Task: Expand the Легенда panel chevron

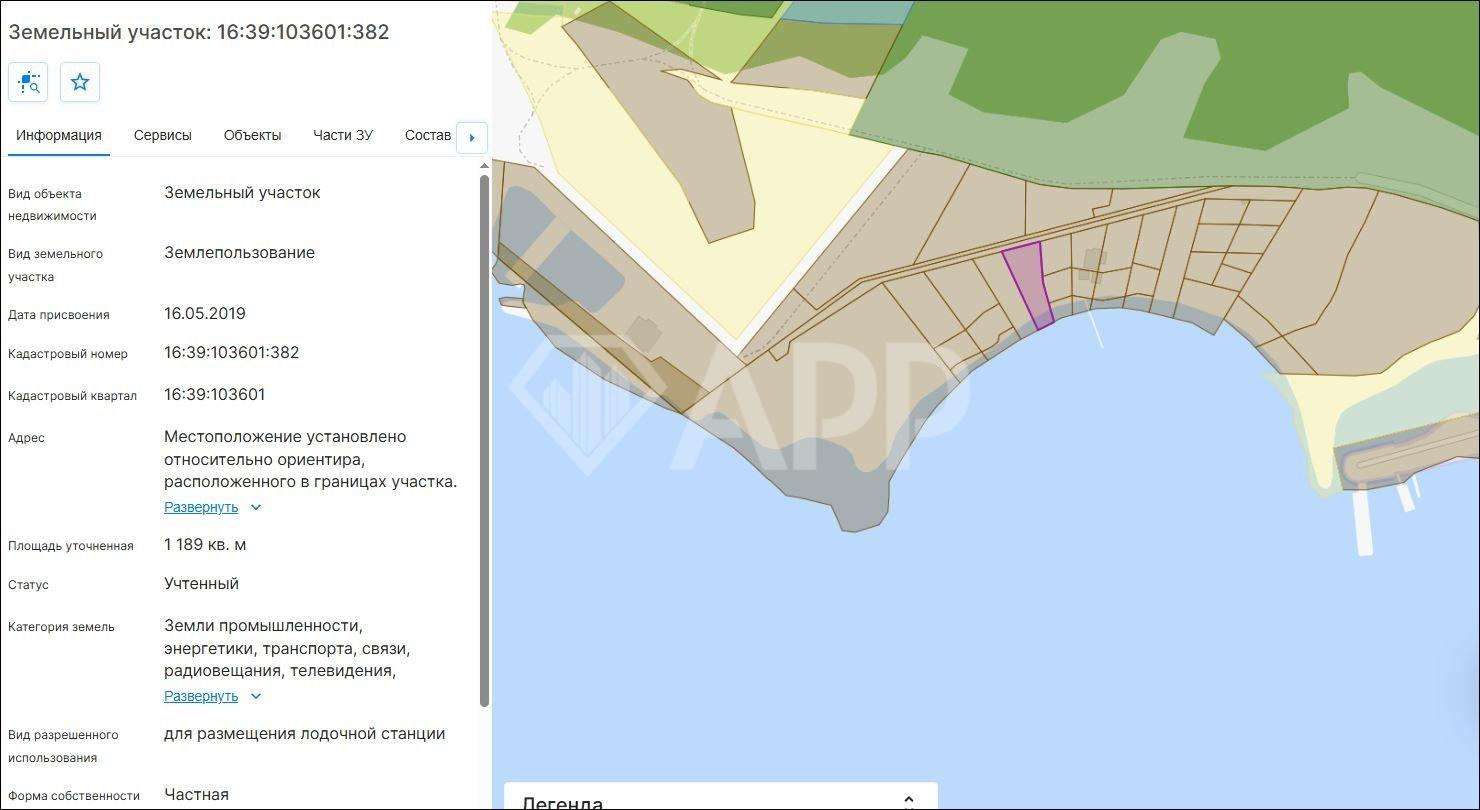Action: (908, 801)
